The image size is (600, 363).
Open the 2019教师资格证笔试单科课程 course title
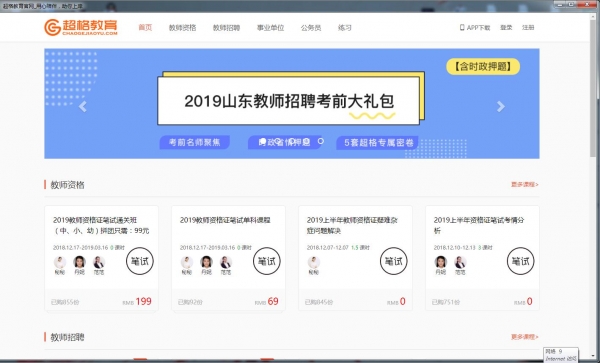[x=225, y=220]
